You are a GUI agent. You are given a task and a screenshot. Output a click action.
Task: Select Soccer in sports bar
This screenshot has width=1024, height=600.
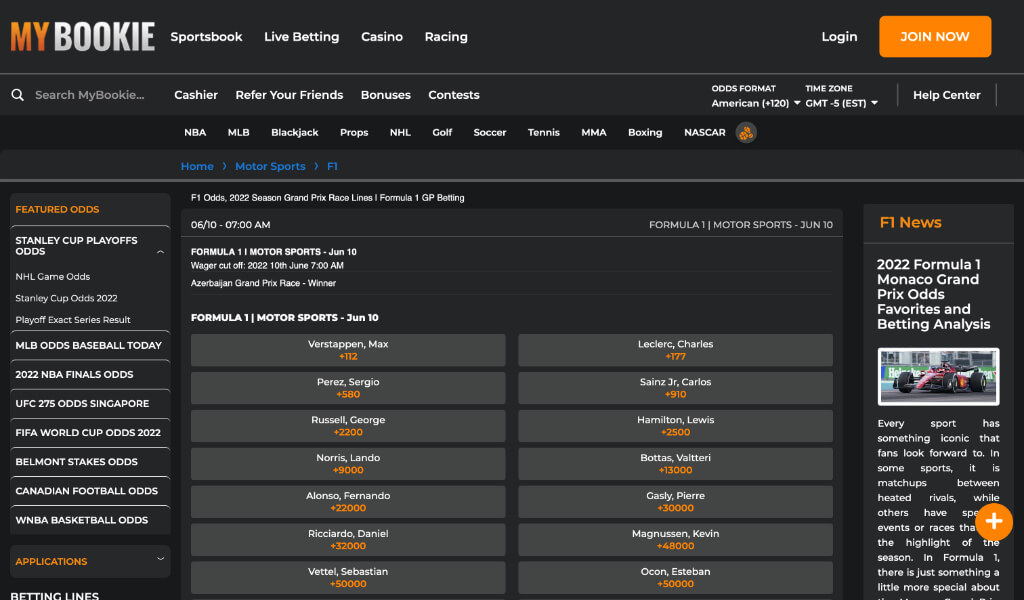(490, 133)
